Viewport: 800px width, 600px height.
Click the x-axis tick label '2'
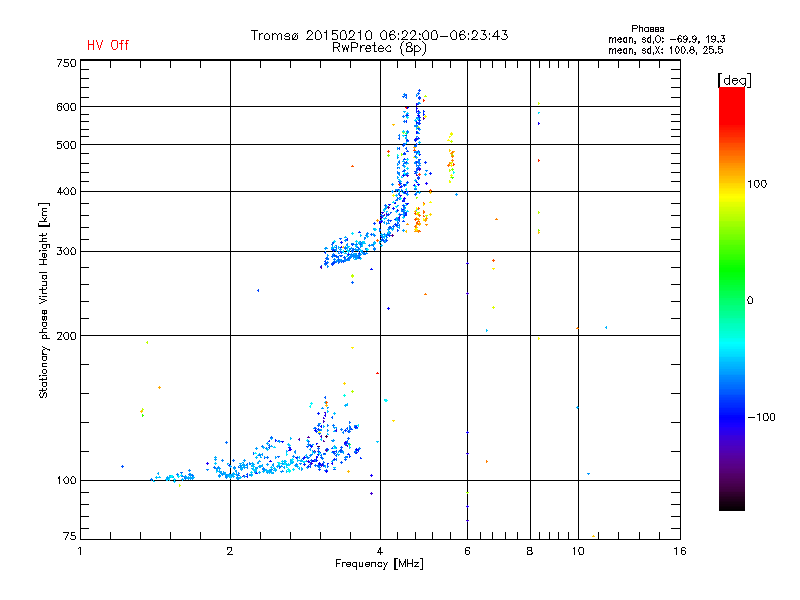coord(230,551)
